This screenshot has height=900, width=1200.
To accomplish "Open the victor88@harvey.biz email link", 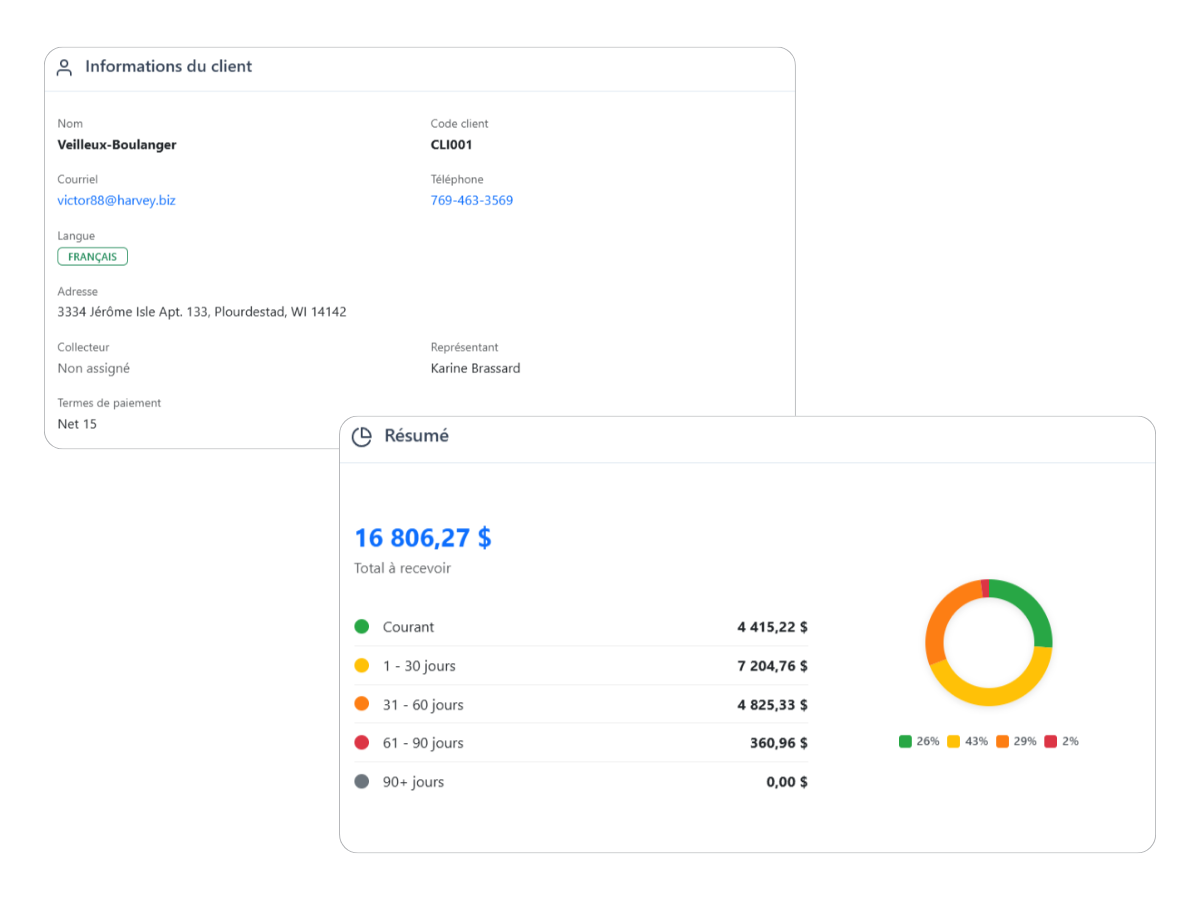I will click(x=117, y=200).
